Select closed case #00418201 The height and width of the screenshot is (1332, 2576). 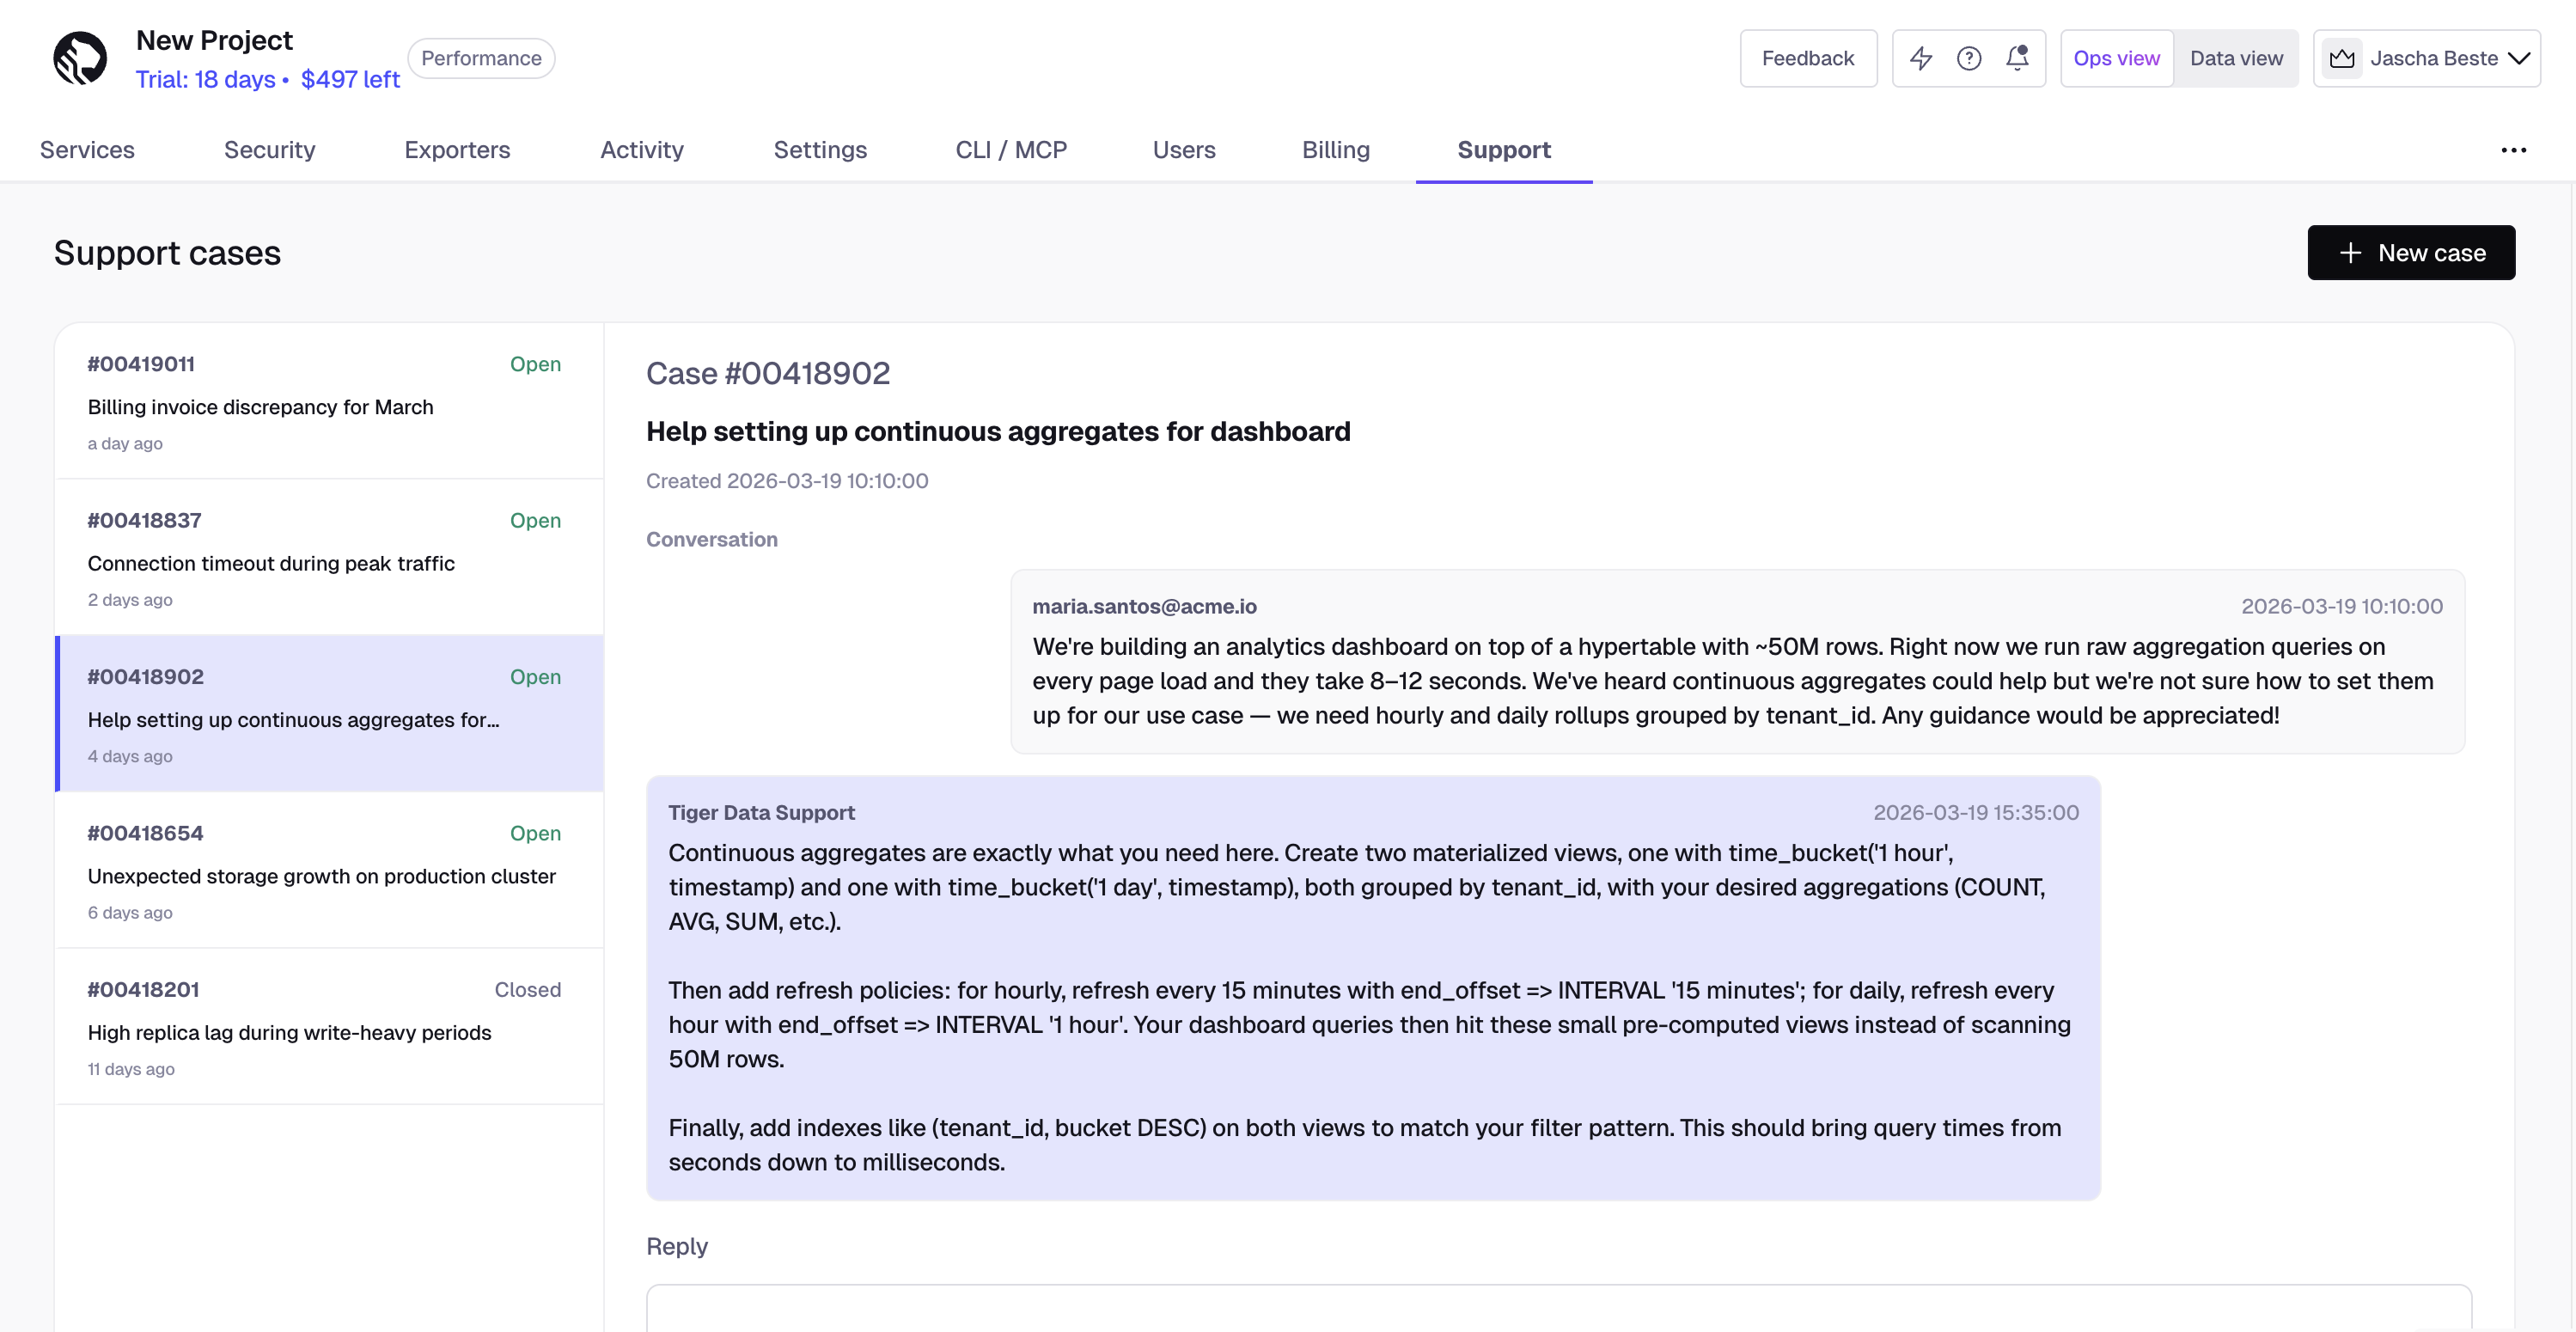328,1027
